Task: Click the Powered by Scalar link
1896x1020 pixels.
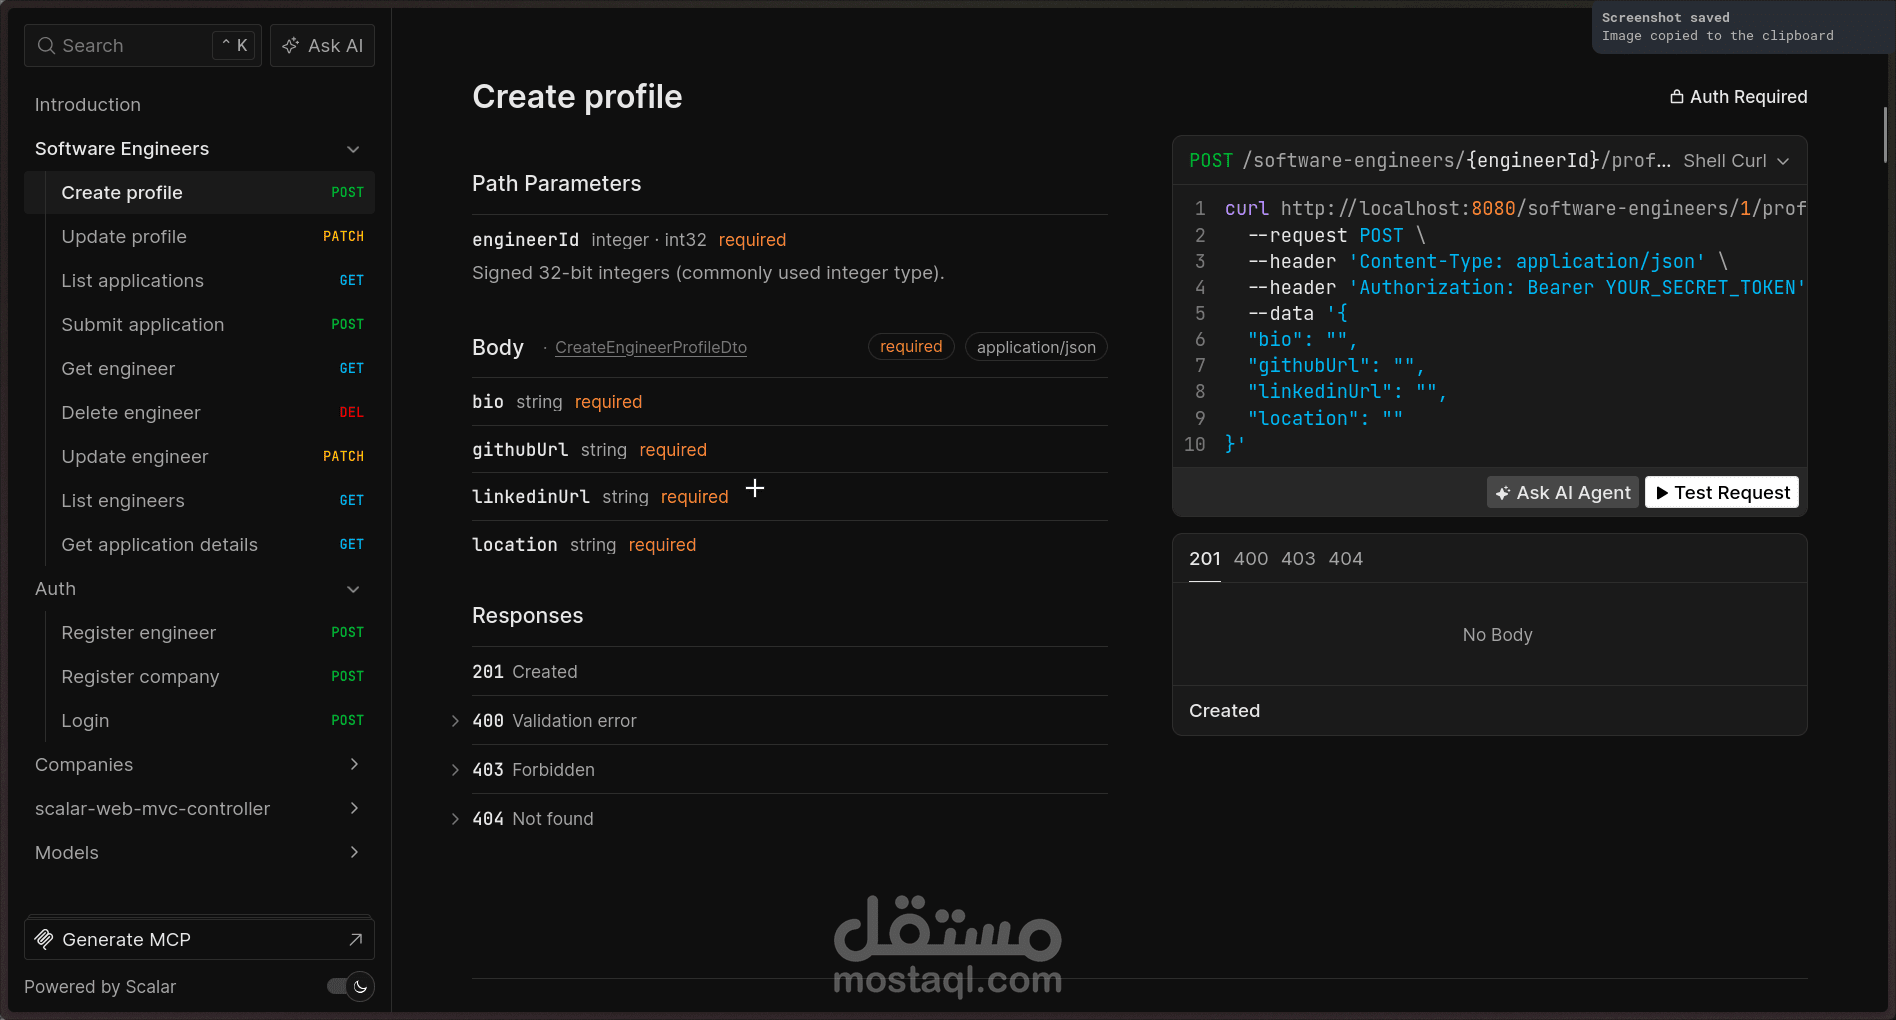Action: 100,987
